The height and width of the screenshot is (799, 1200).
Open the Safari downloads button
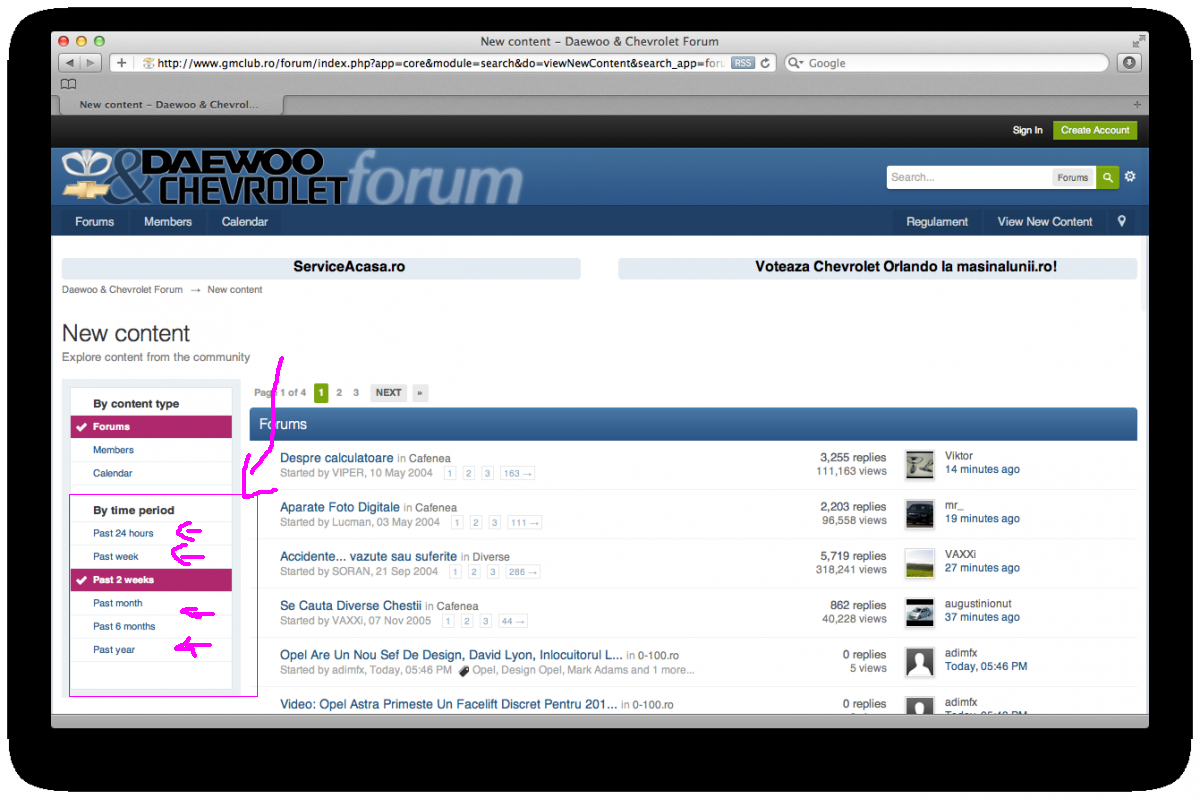1129,63
